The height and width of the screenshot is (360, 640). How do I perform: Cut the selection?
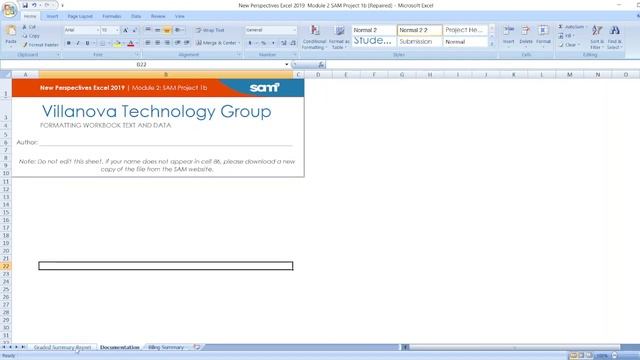tap(29, 27)
